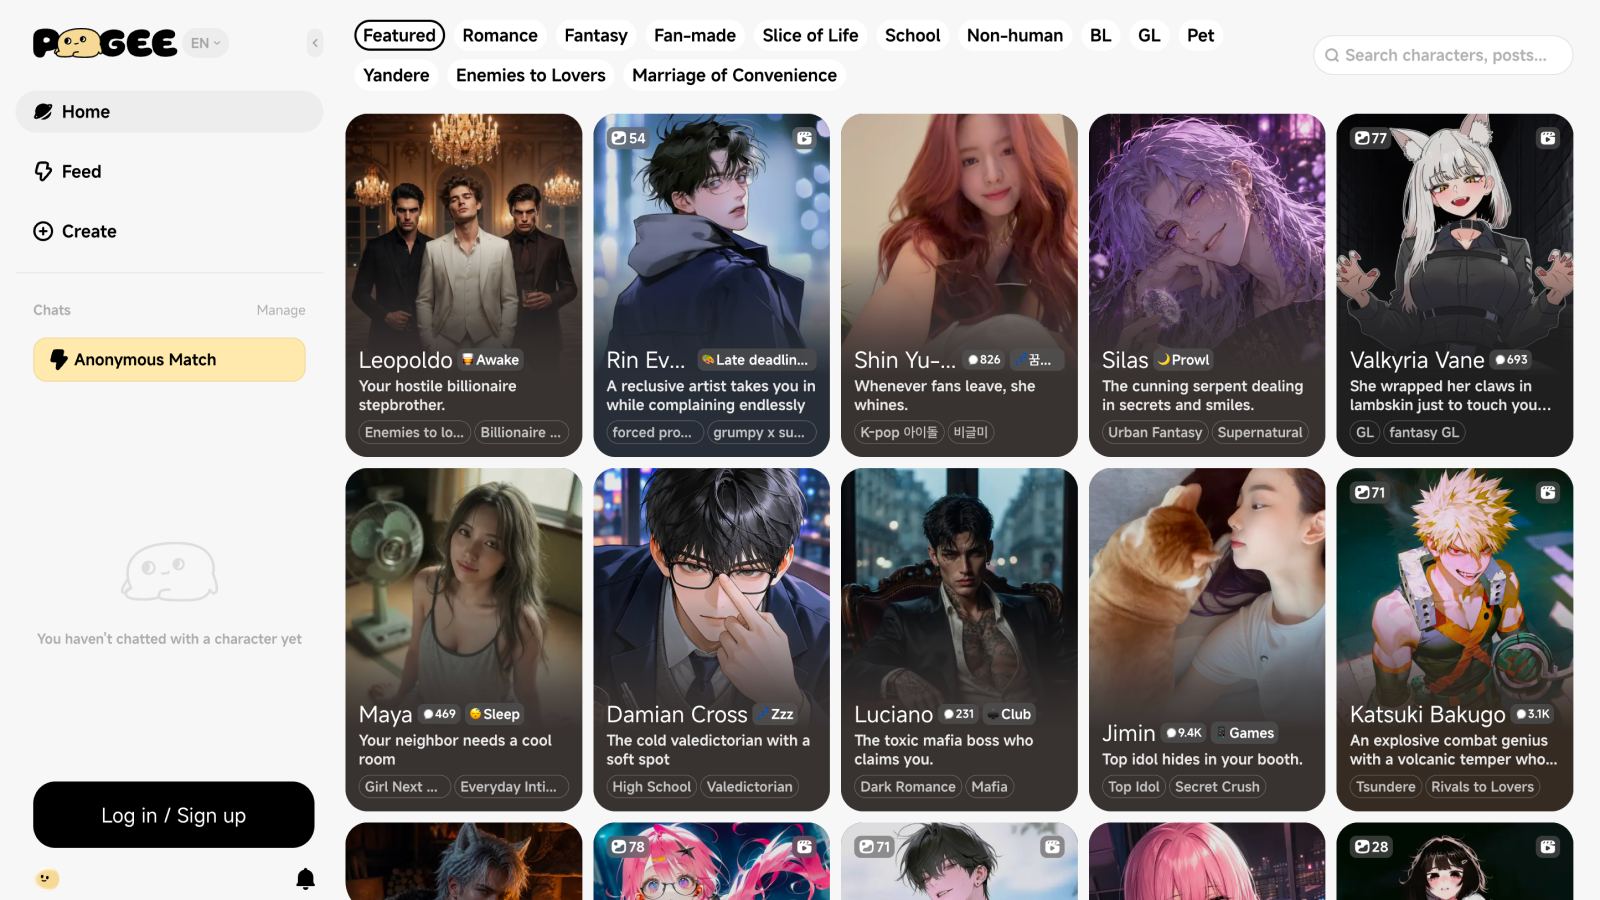Choose the Fan-made category
Screen dimensions: 1600x900
tap(695, 35)
